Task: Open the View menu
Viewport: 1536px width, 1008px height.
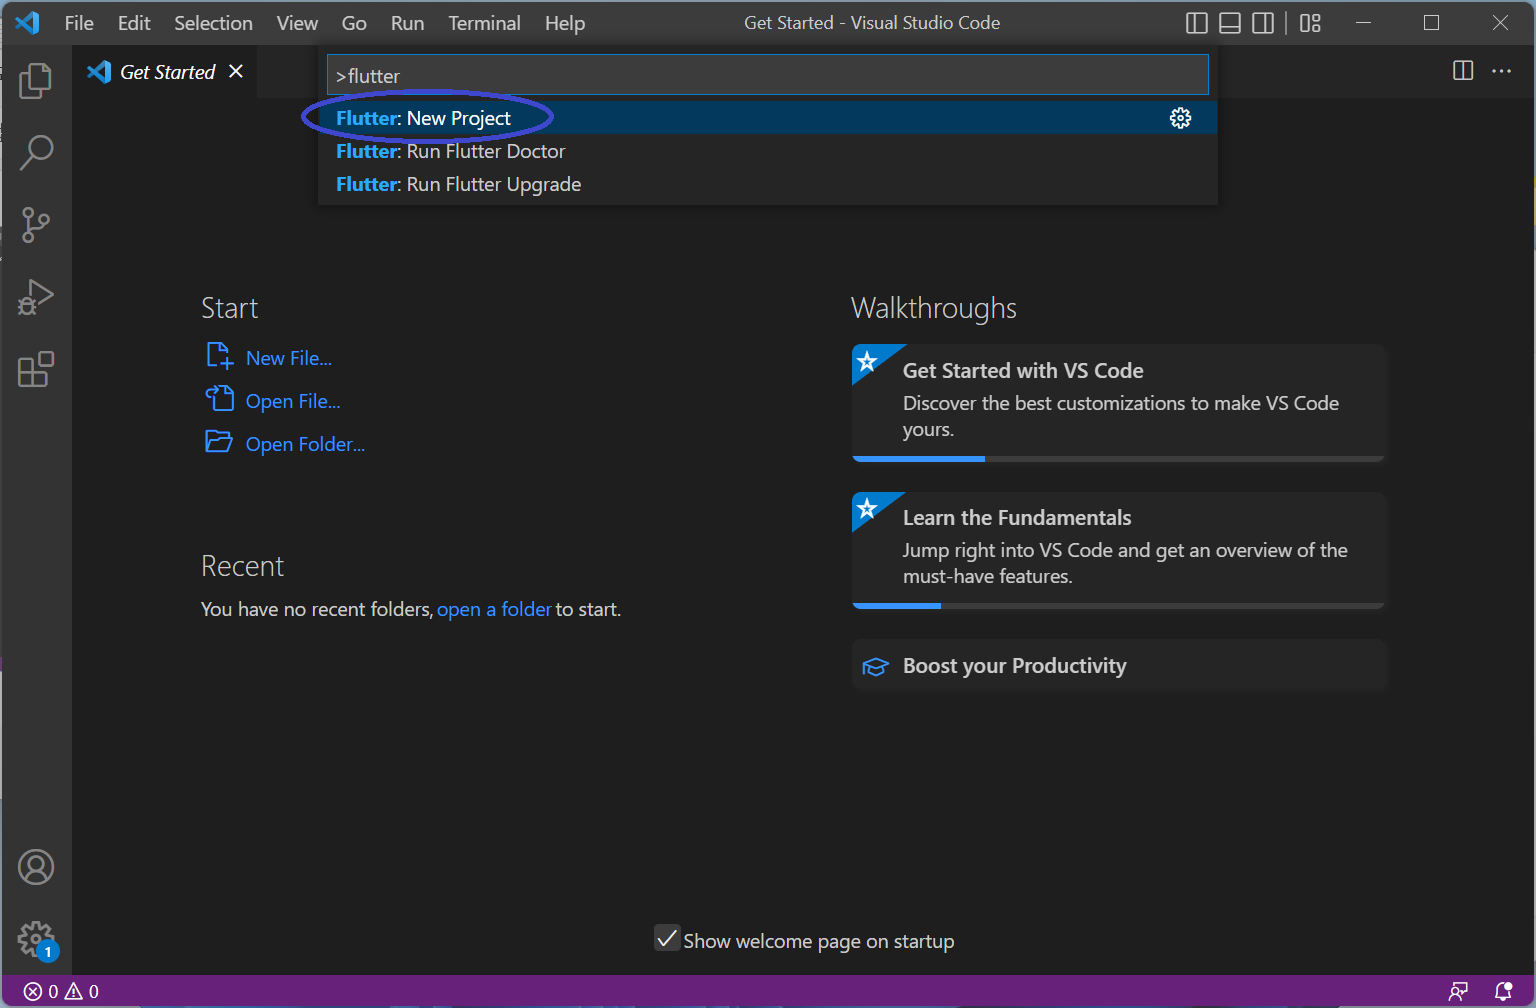Action: [x=297, y=23]
